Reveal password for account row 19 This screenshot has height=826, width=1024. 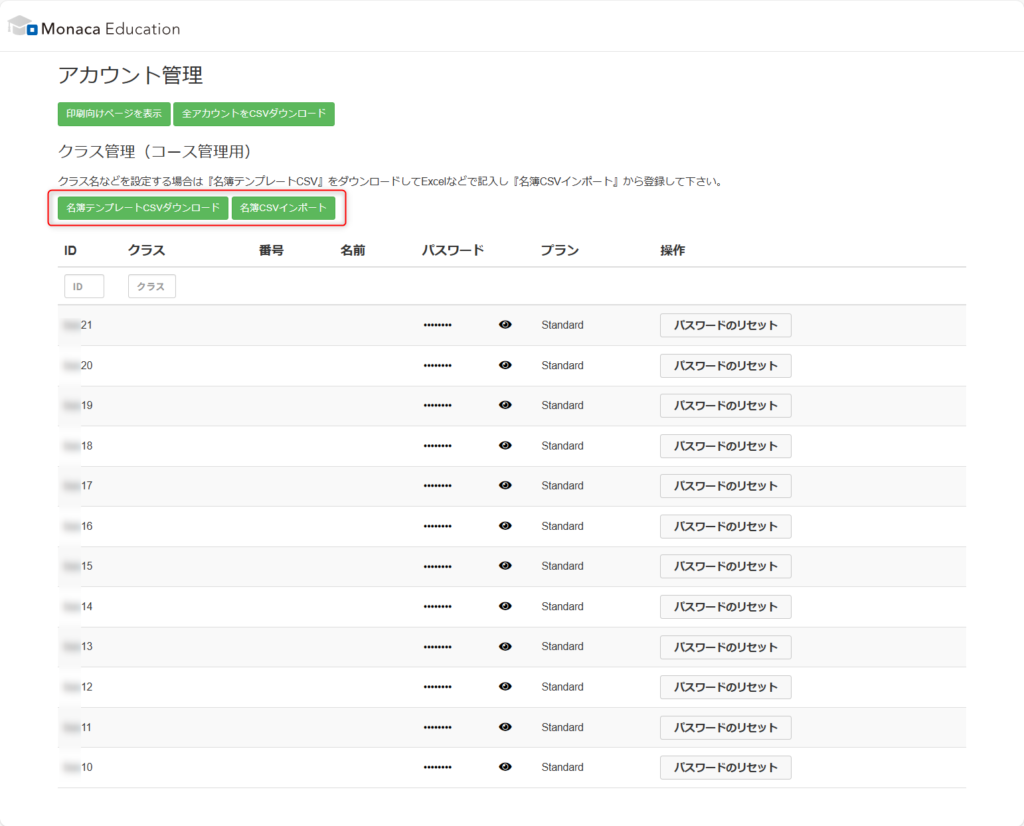(x=505, y=405)
